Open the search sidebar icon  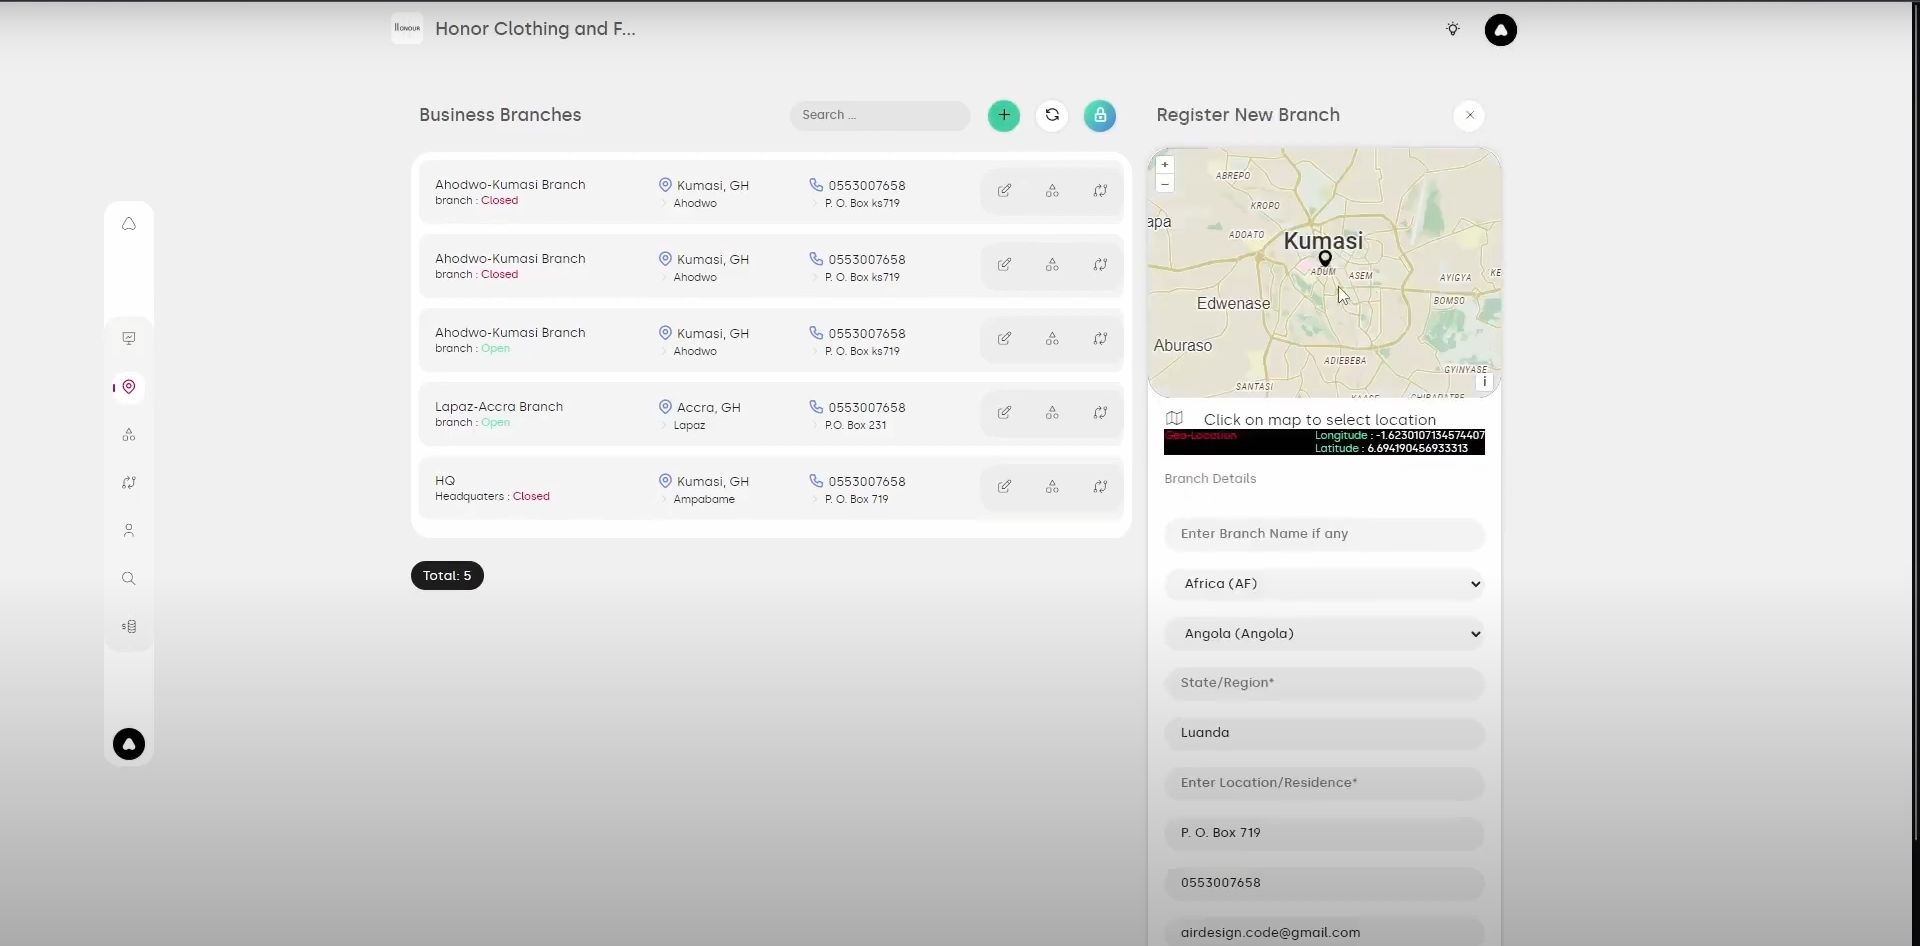click(x=129, y=579)
